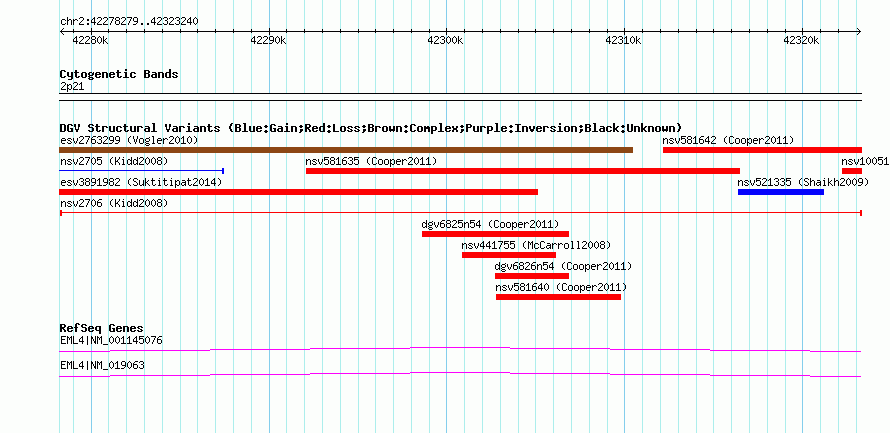The image size is (890, 433).
Task: Click the 42300k ruler tick label
Action: tap(446, 40)
